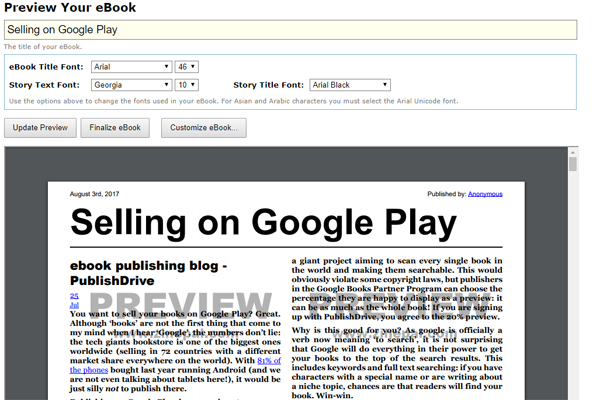Click the 'Preview Your eBook' heading
This screenshot has height=400, width=600.
(x=70, y=7)
